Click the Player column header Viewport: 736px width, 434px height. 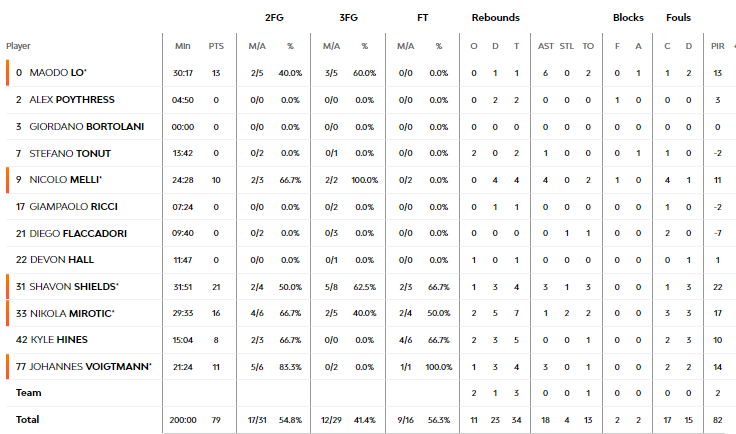click(18, 46)
